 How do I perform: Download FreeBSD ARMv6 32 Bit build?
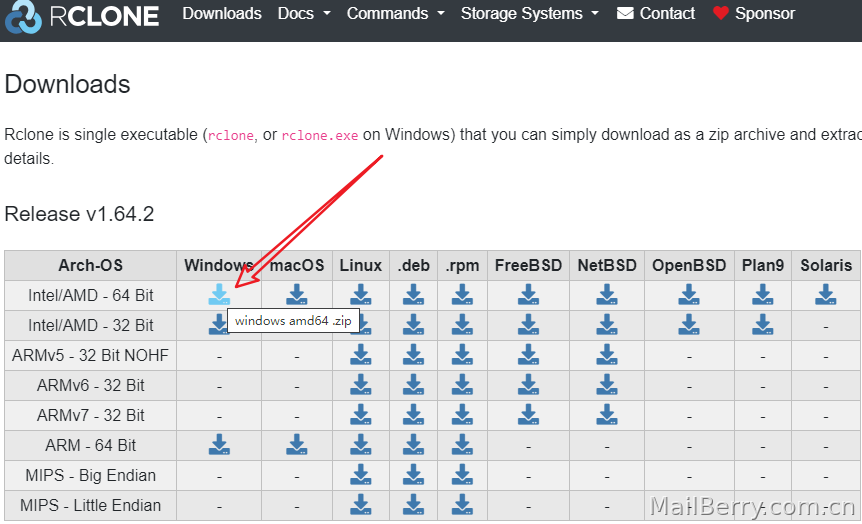(x=528, y=385)
